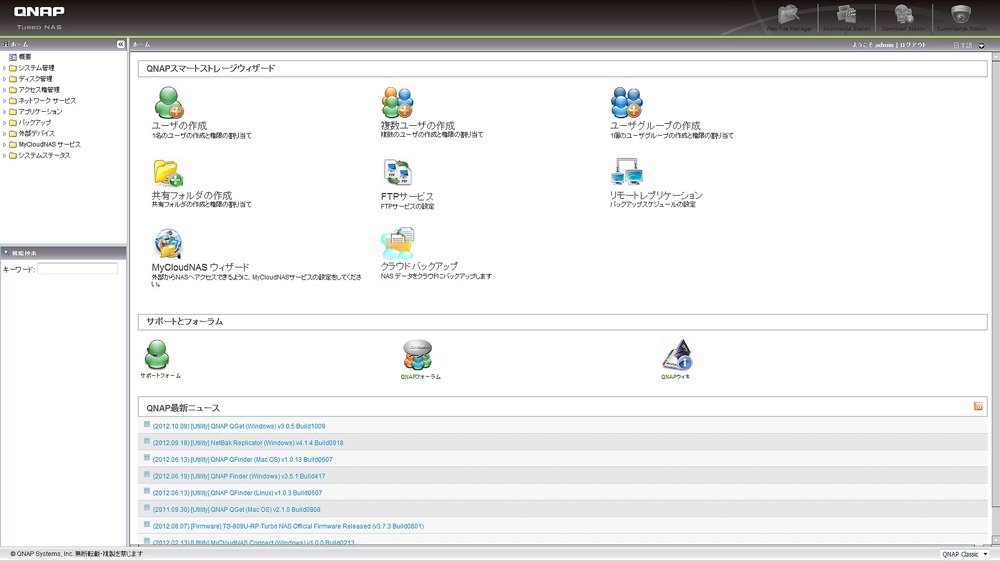Open Web File Manager from top bar
Image resolution: width=1000 pixels, height=561 pixels.
(x=789, y=16)
